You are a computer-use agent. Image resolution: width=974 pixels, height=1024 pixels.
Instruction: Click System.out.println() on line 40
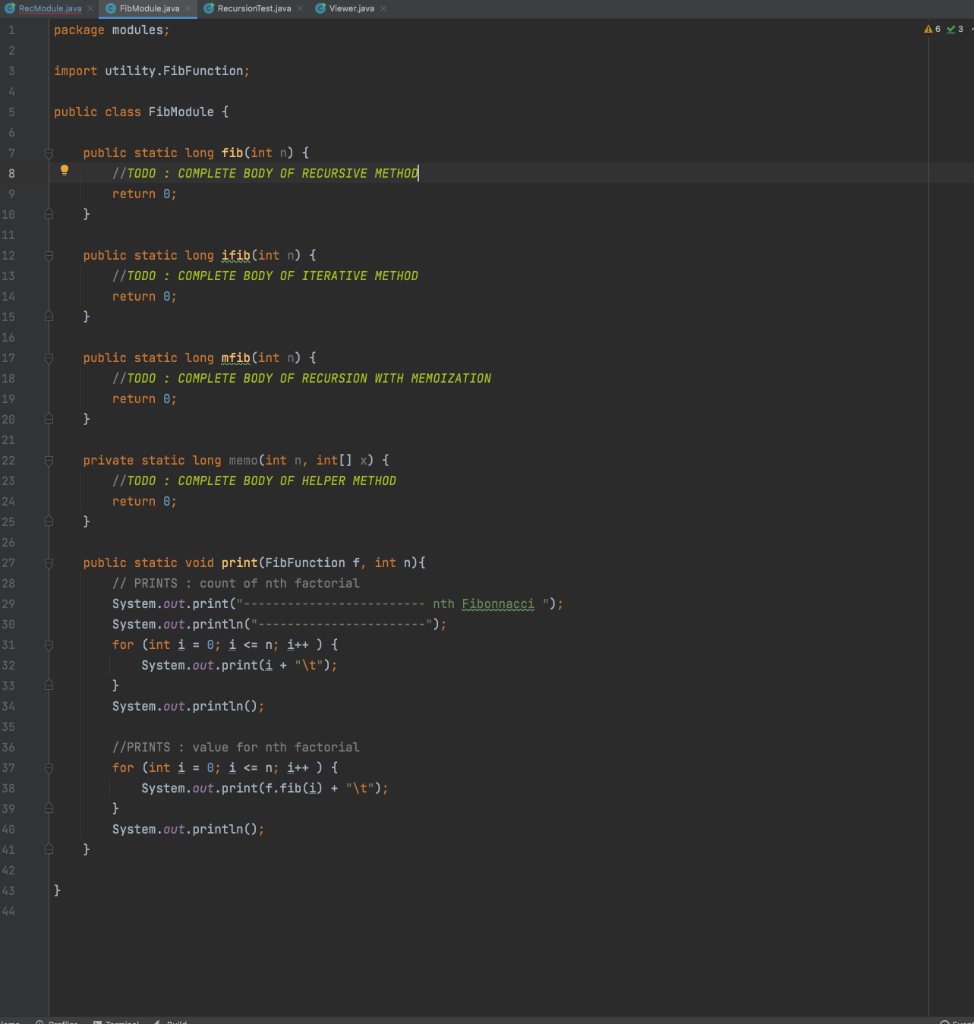coord(188,829)
